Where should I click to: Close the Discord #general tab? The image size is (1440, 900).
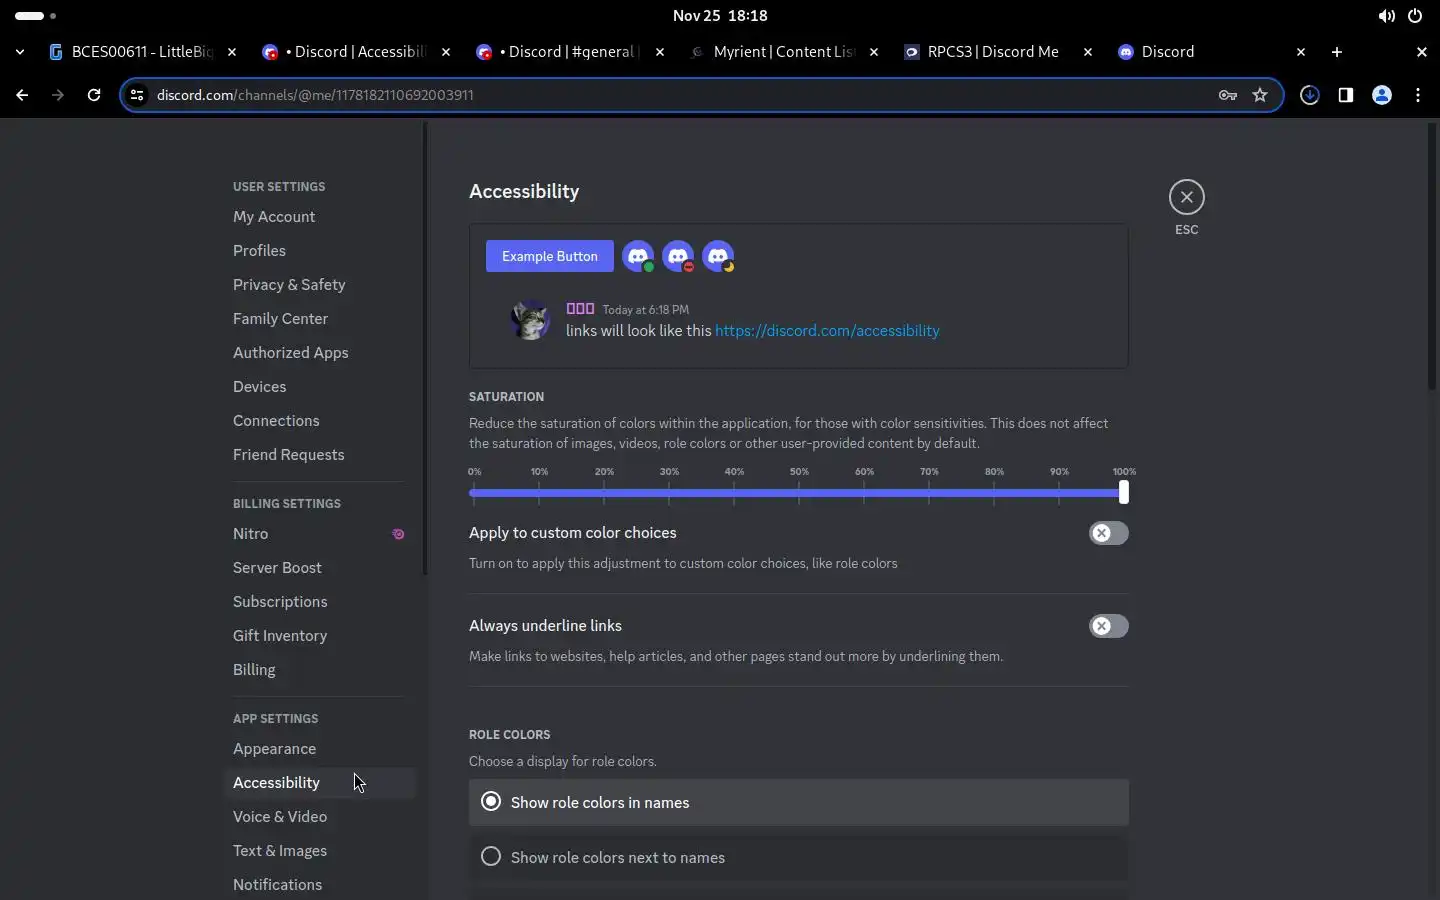click(x=660, y=52)
